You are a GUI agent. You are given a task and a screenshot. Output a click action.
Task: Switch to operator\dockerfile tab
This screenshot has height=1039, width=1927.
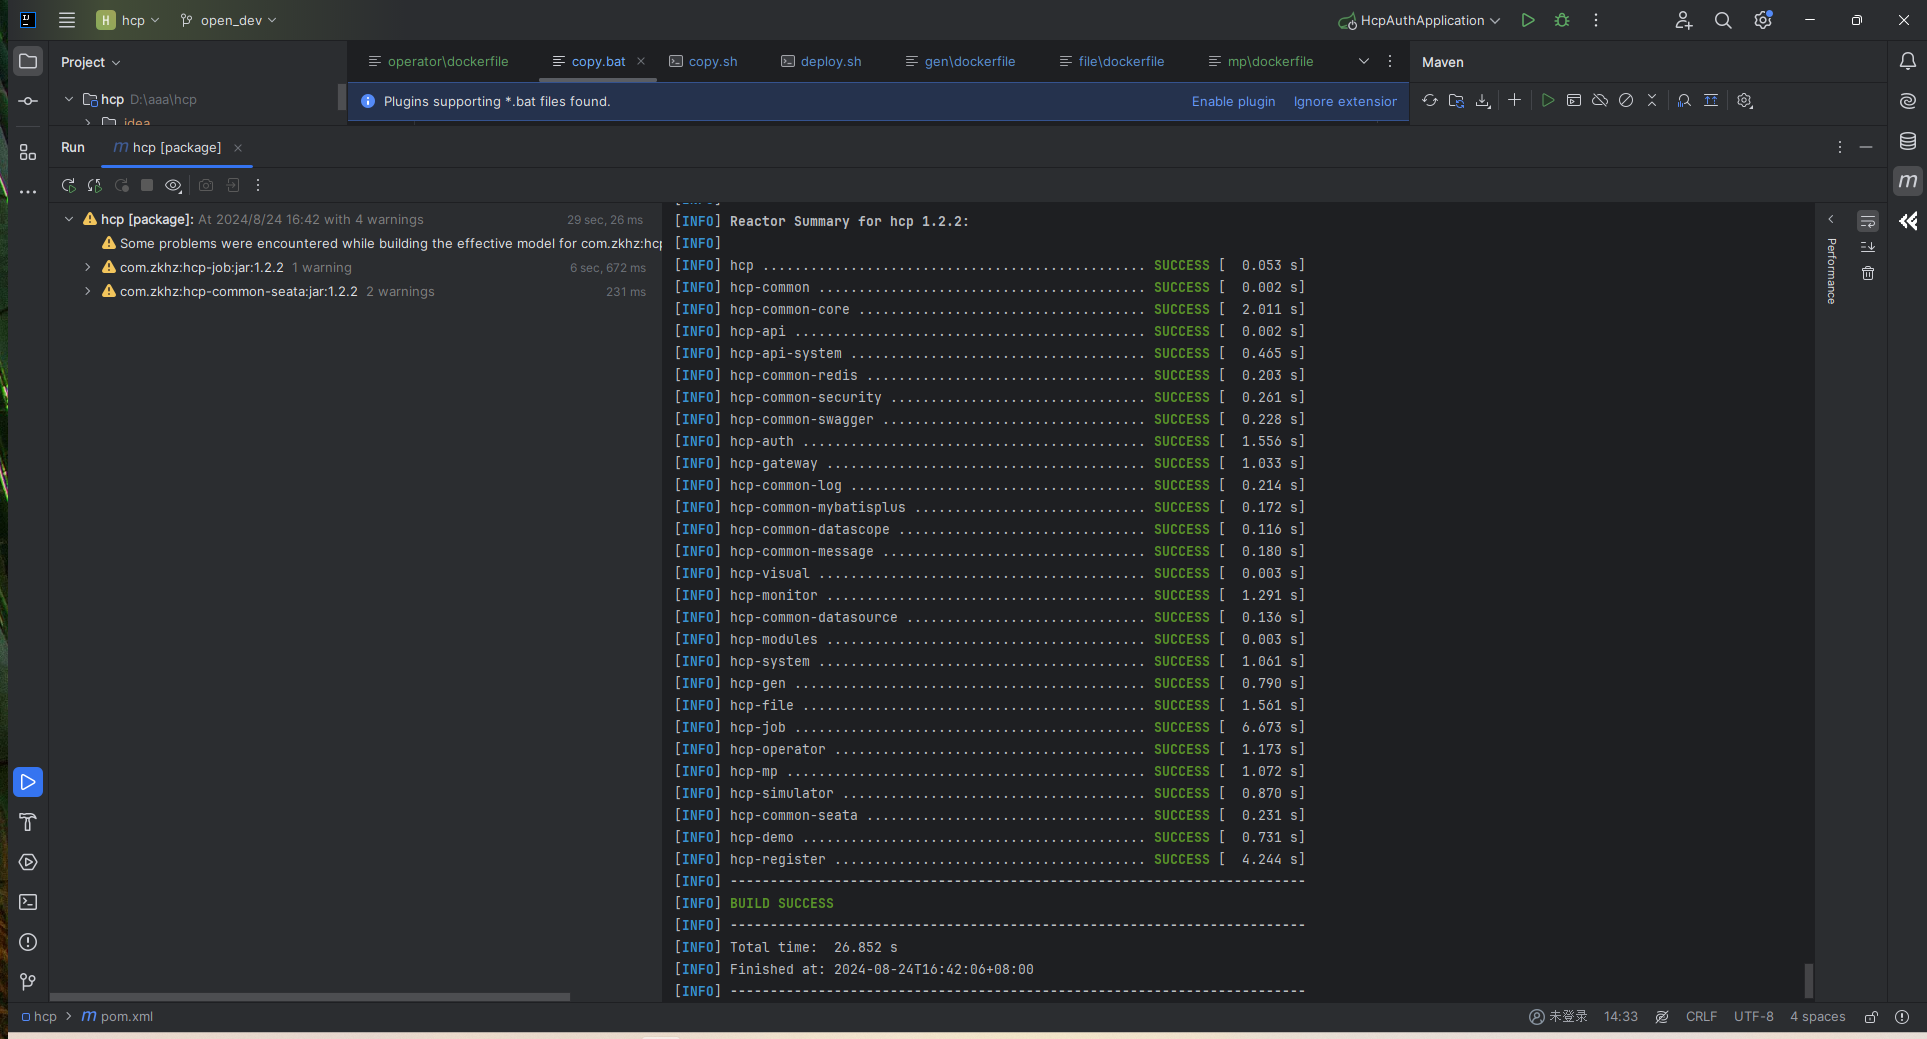coord(438,61)
